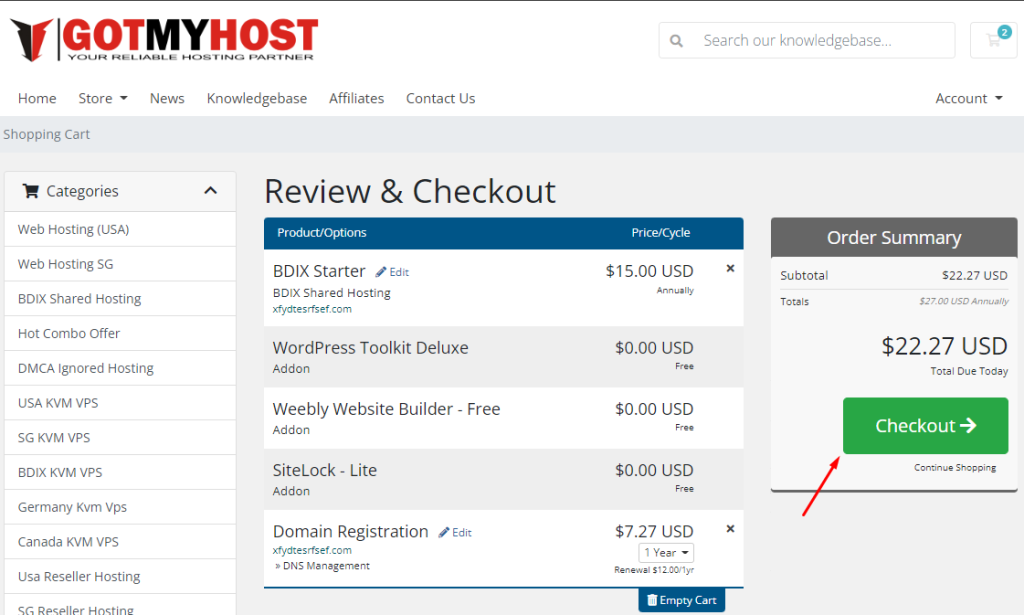Screen dimensions: 1024x615
Task: Open the Affiliates page
Action: [356, 98]
